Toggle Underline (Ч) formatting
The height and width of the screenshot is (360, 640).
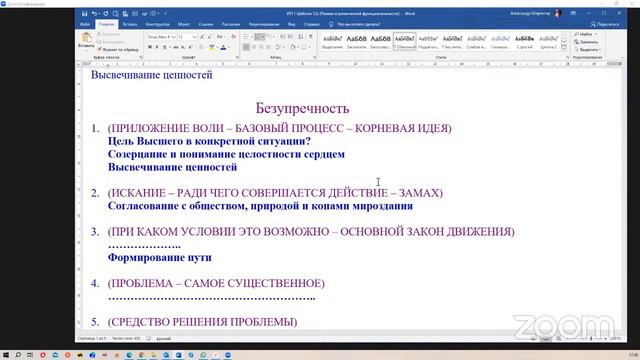[x=164, y=47]
